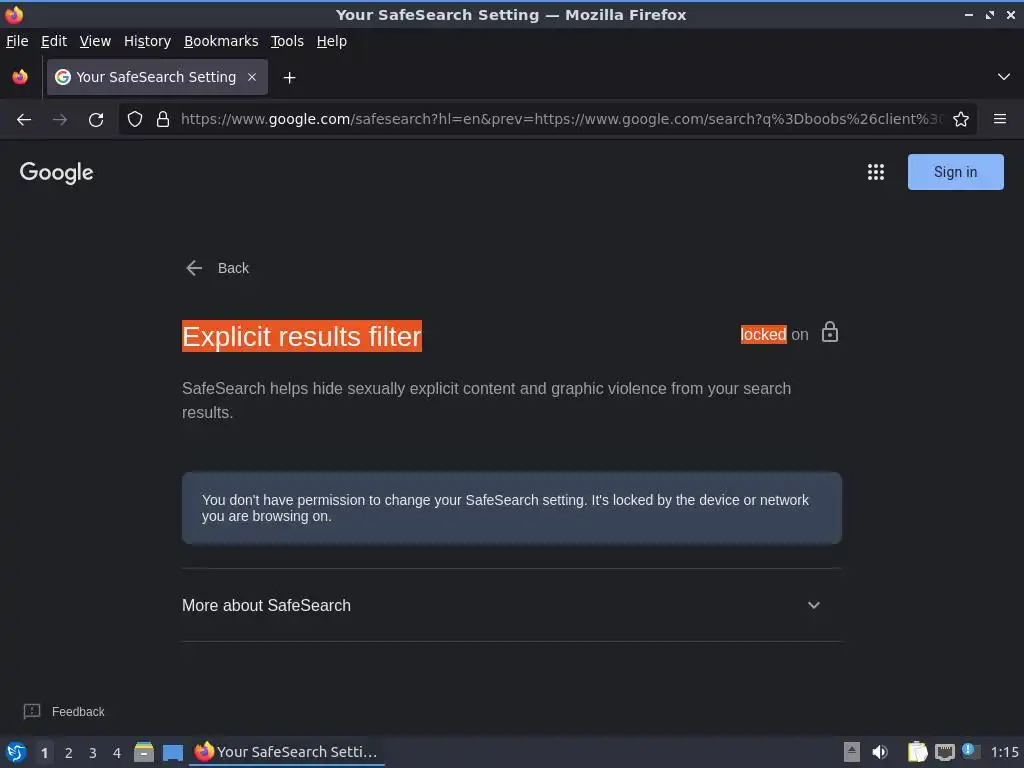View site security via the padlock icon

[x=163, y=119]
